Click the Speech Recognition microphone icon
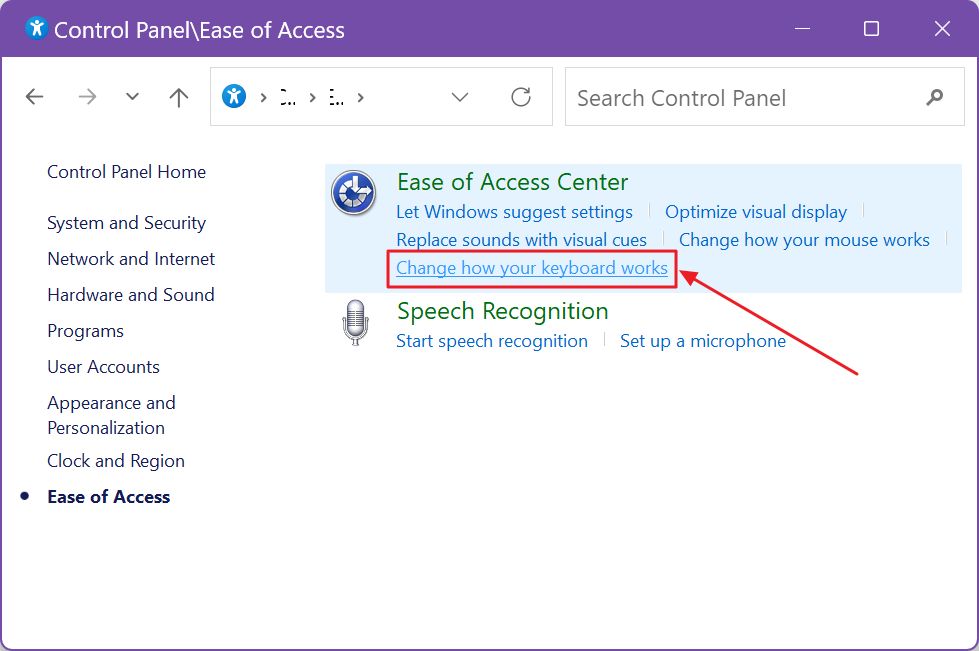 click(x=355, y=323)
